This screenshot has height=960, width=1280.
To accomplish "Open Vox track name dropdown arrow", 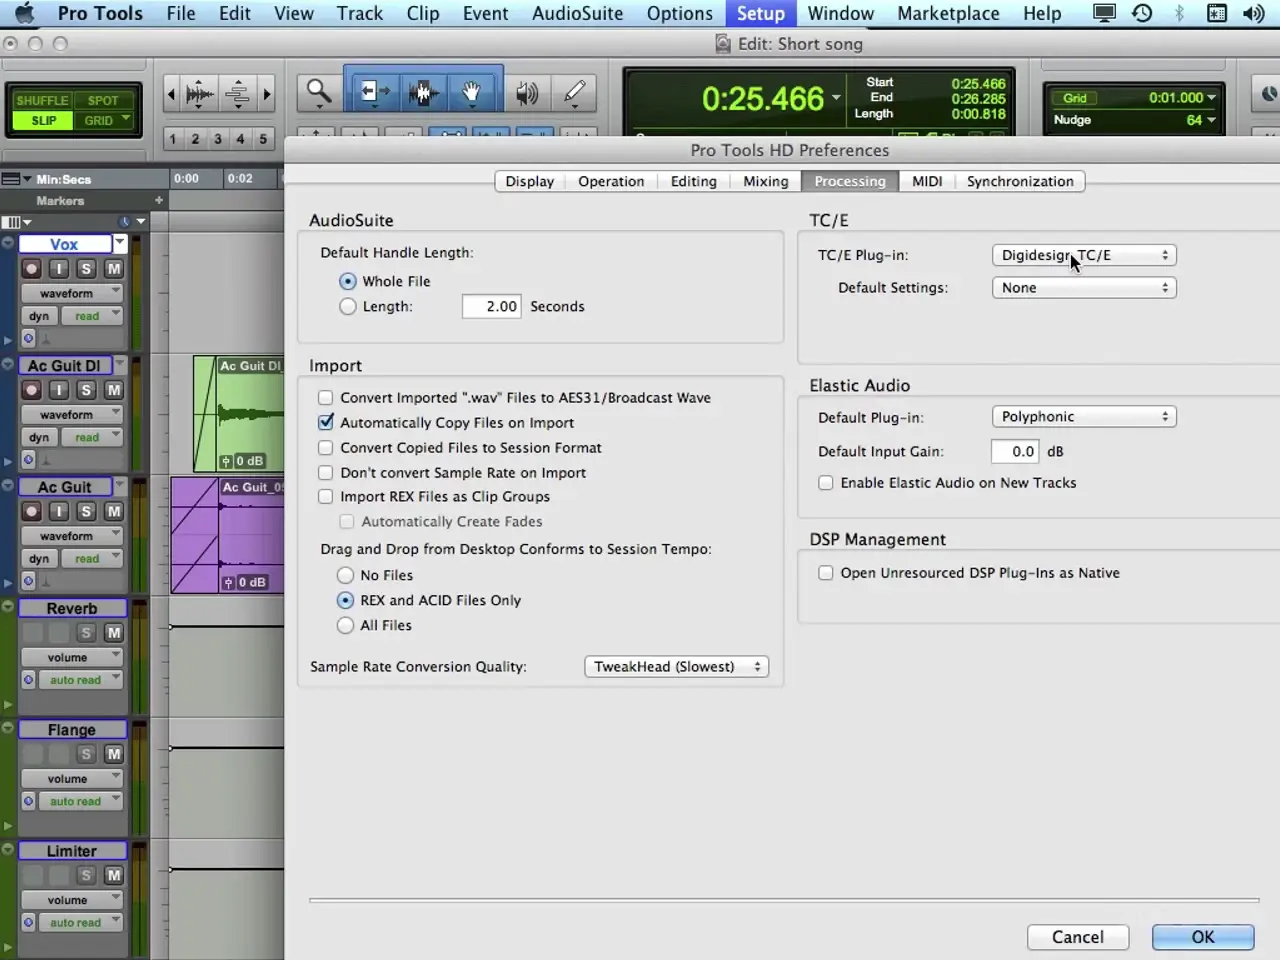I will click(120, 243).
